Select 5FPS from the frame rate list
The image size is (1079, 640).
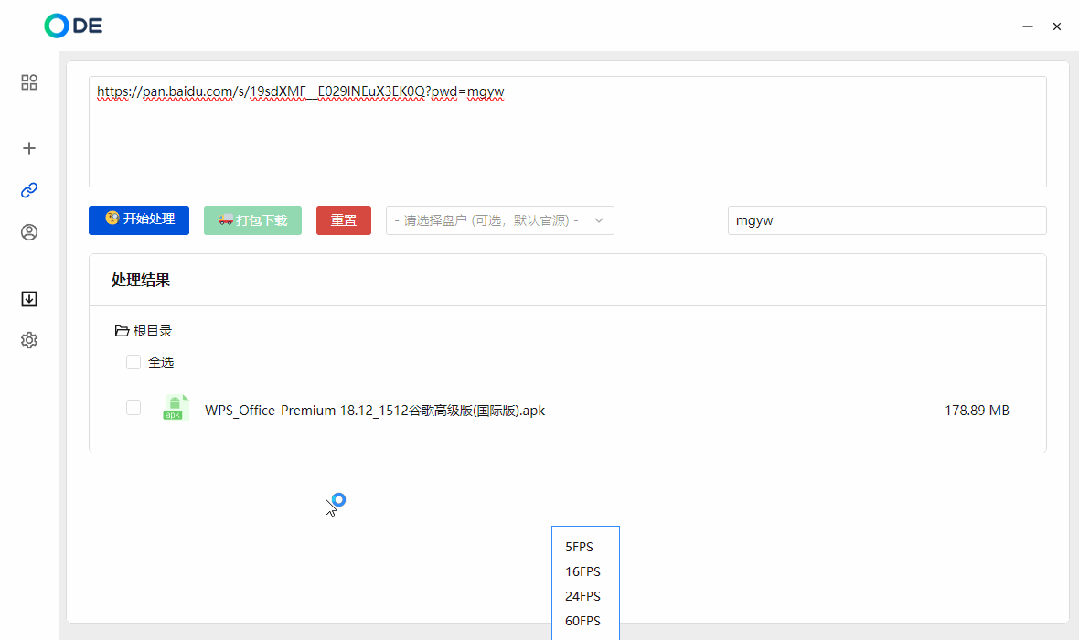(x=579, y=546)
